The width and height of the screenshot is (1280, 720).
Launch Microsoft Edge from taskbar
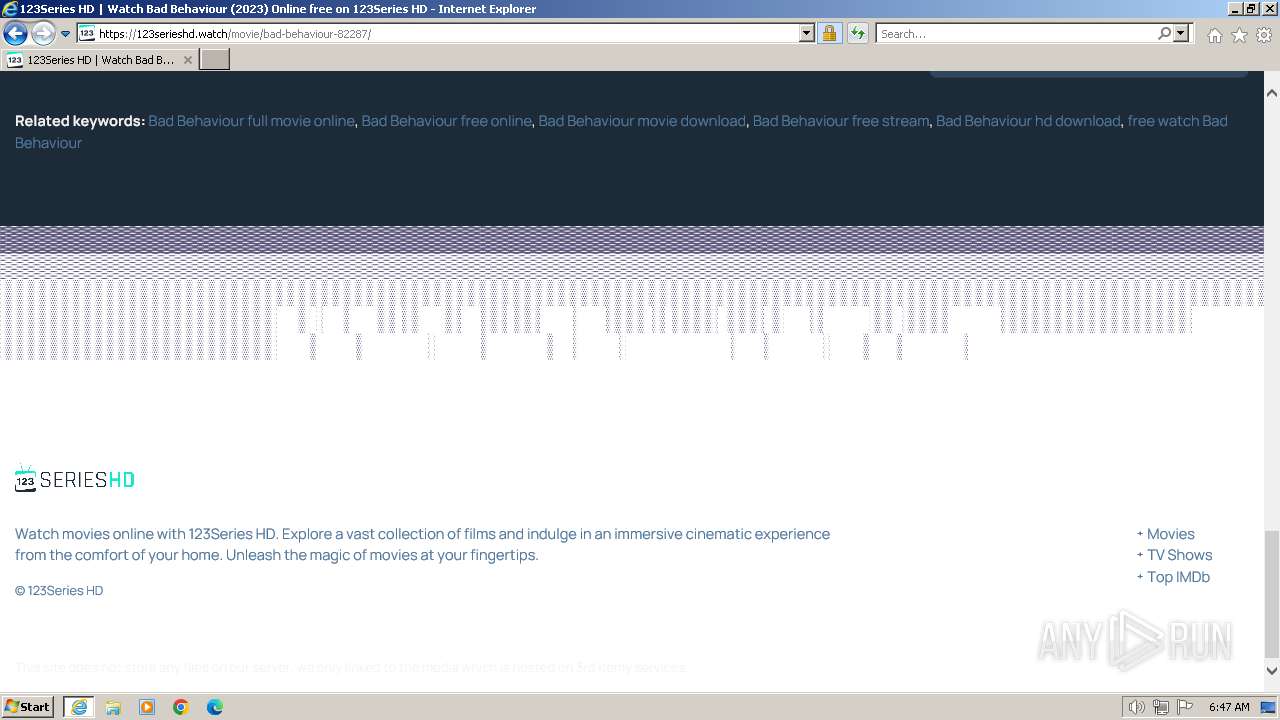tap(215, 707)
